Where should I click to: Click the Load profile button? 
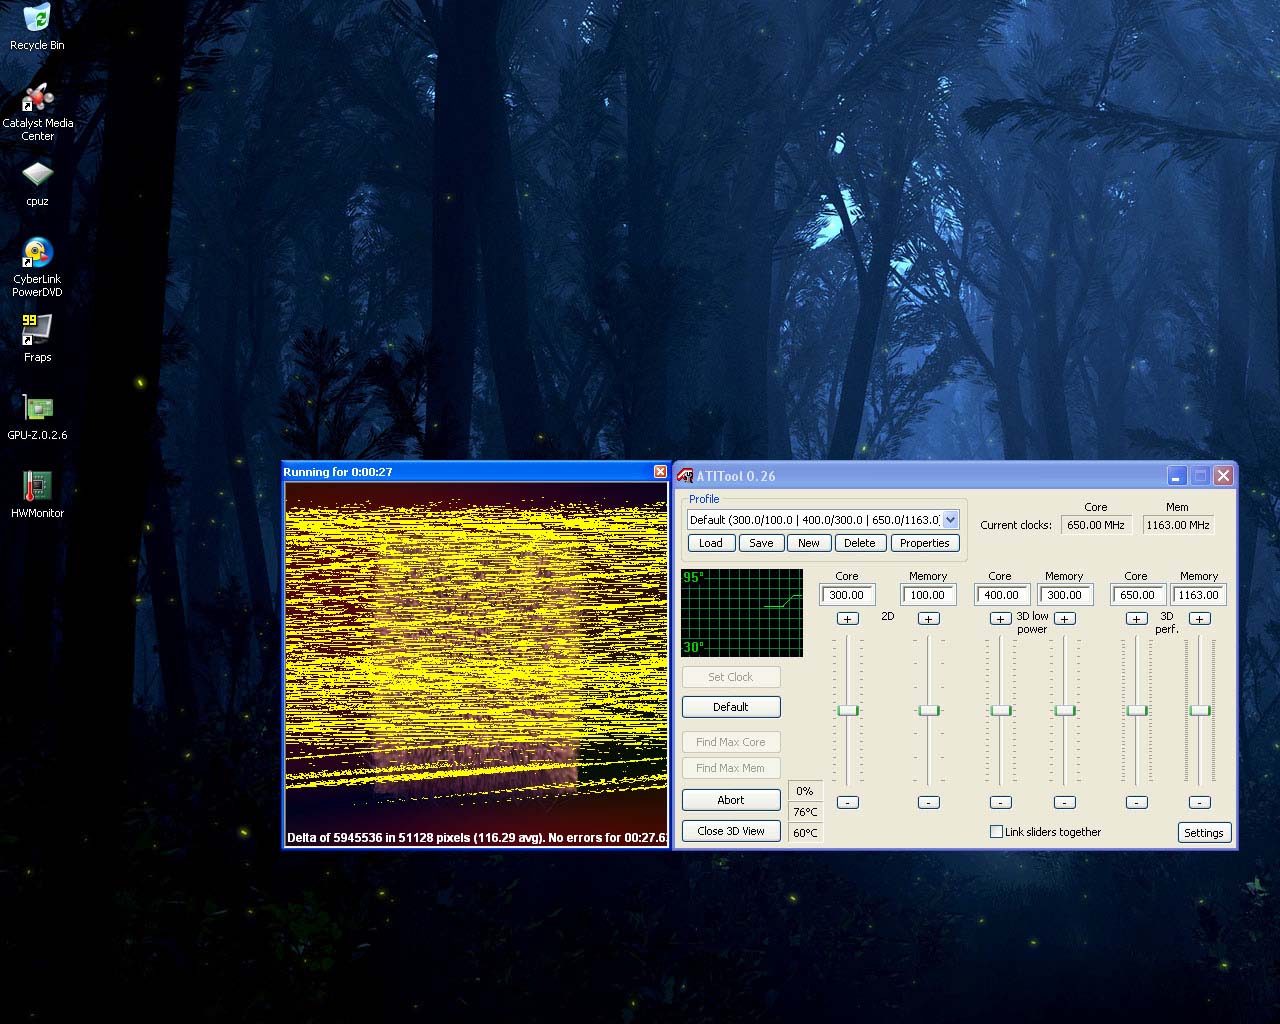tap(711, 543)
